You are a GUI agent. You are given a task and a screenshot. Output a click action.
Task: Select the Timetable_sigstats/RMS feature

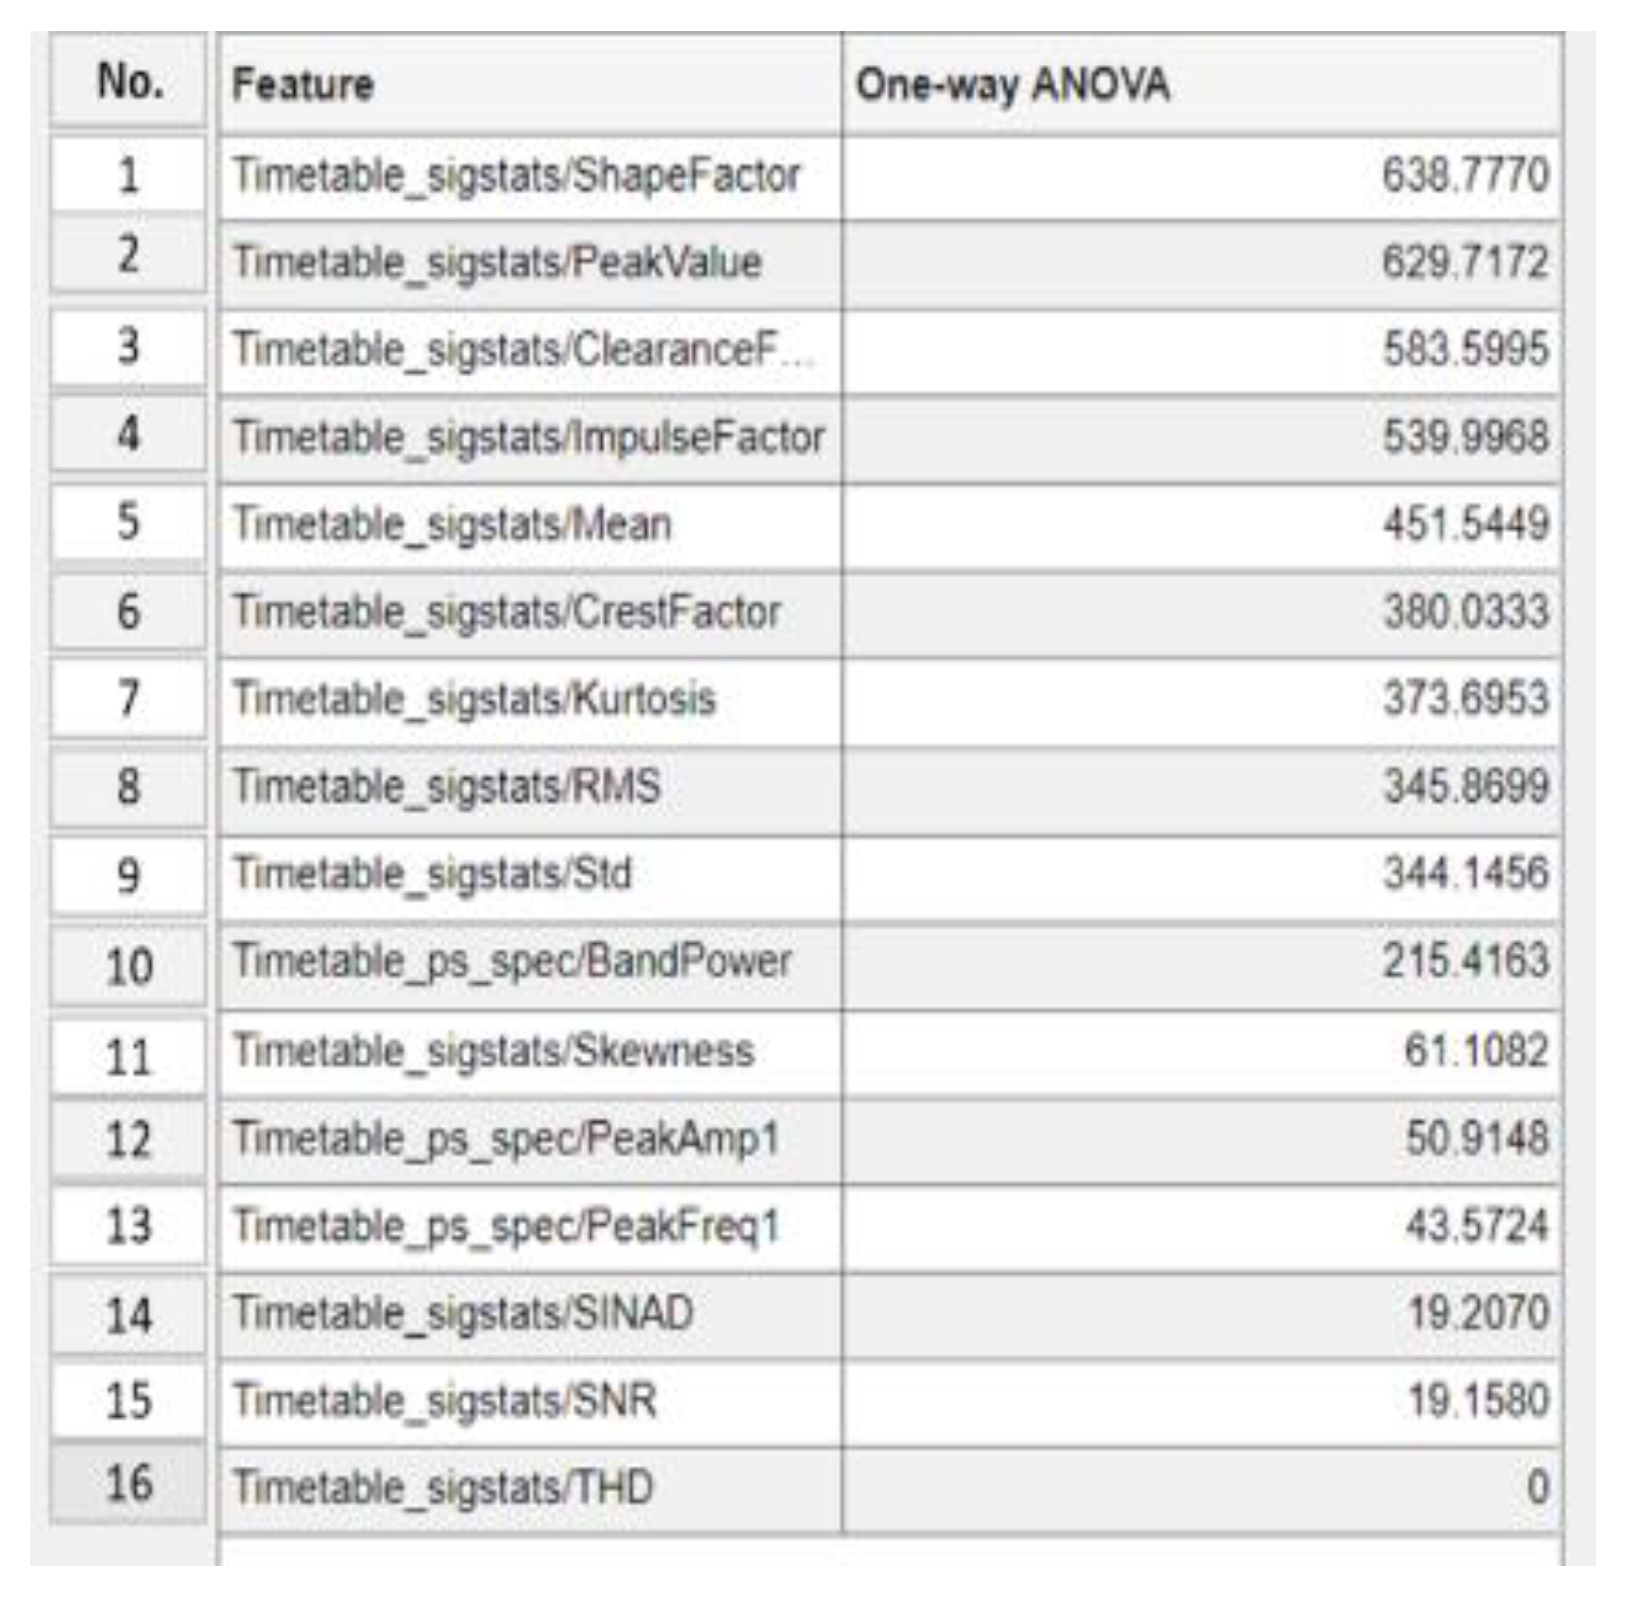[446, 786]
